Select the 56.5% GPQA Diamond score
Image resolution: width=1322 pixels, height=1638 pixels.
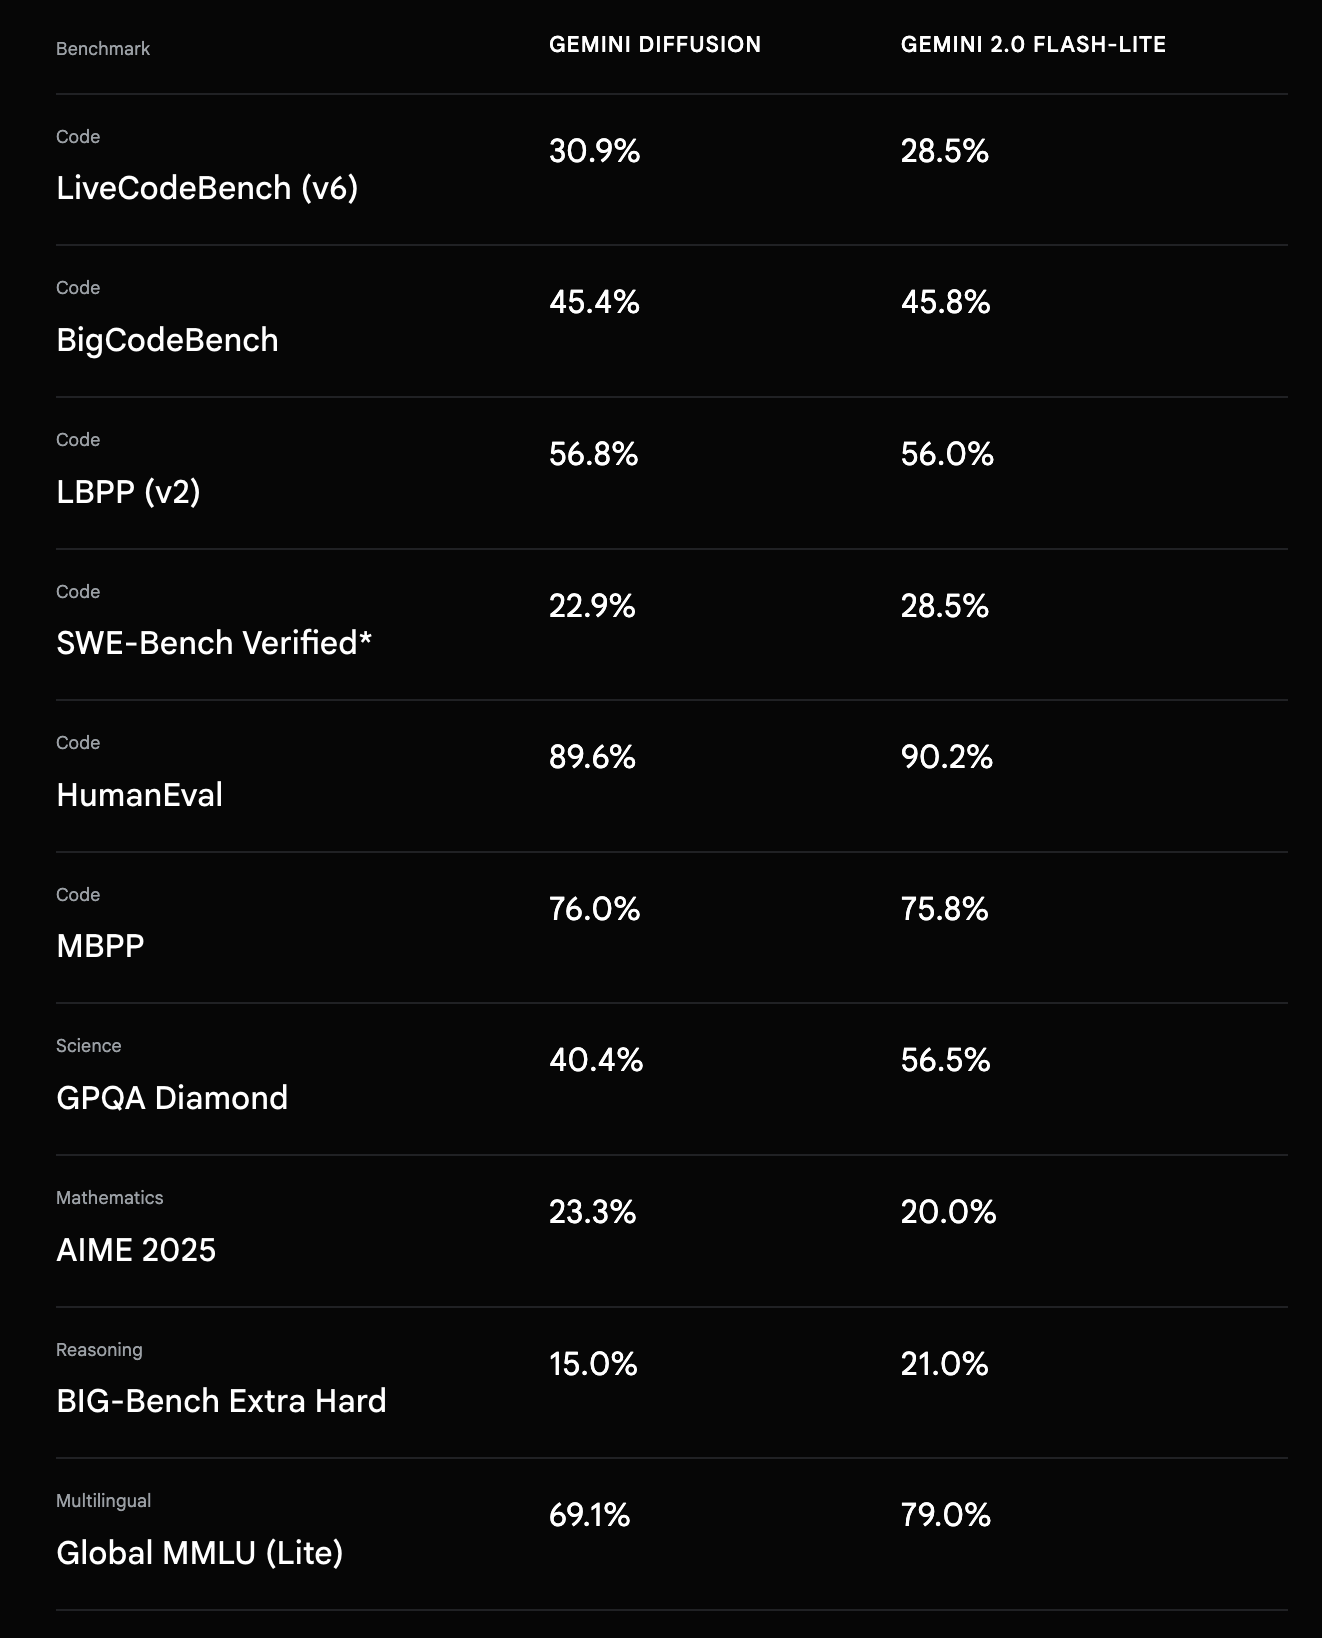click(x=945, y=1060)
